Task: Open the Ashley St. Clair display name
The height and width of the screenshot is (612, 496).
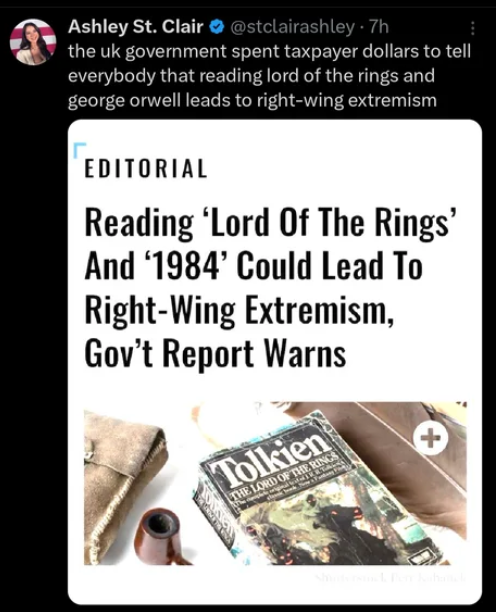Action: coord(136,27)
